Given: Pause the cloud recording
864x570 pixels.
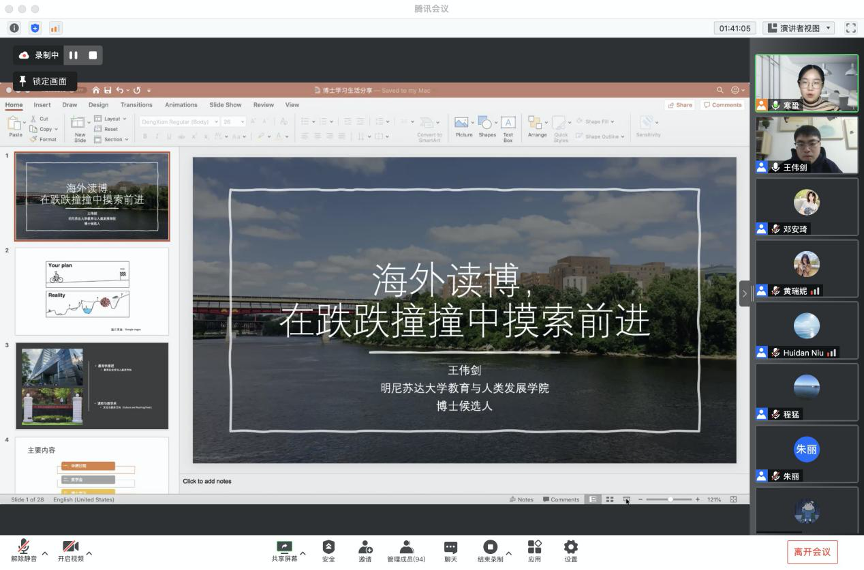Looking at the screenshot, I should point(74,55).
